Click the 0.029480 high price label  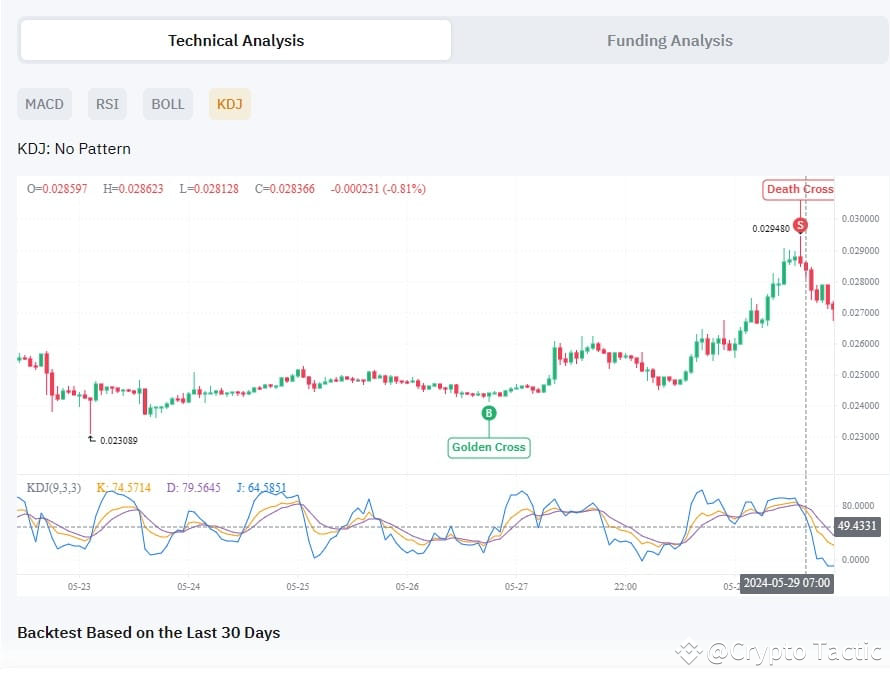point(770,228)
